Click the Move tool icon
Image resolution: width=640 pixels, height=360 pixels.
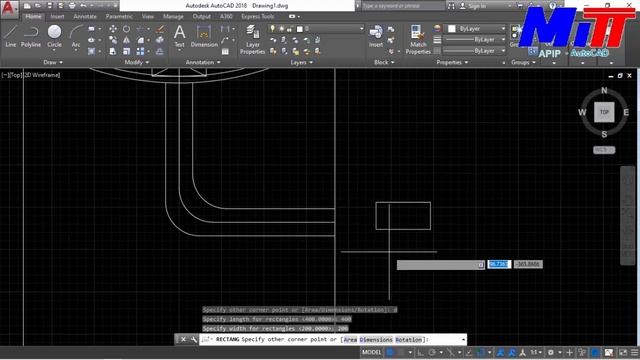(113, 29)
